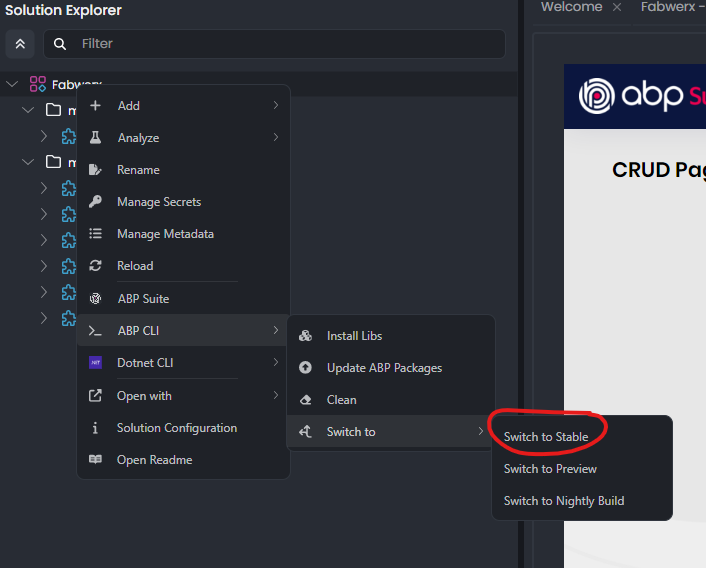Click the Open Readme book icon

tap(96, 460)
